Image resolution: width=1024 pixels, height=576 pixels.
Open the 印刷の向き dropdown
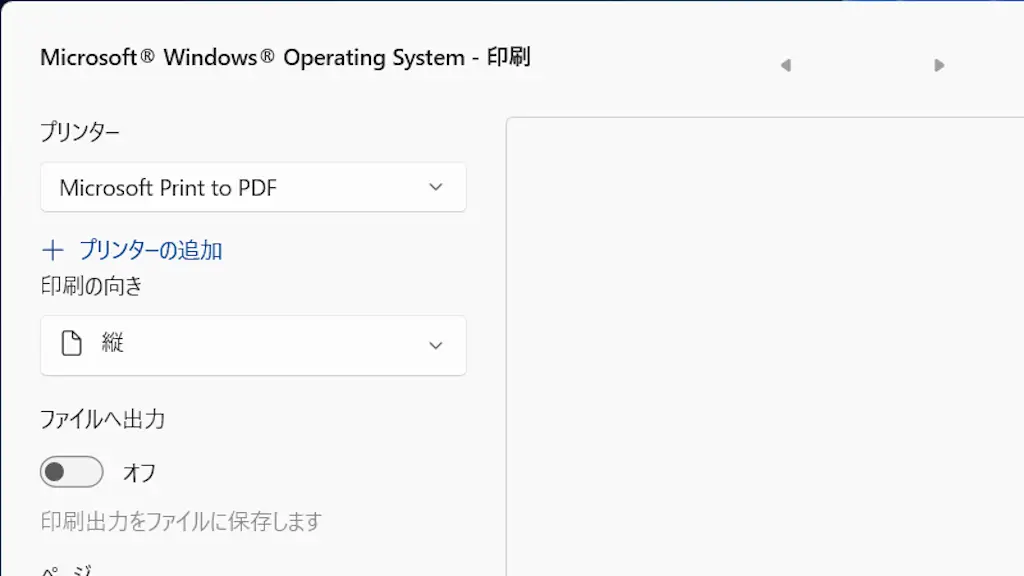pos(252,345)
